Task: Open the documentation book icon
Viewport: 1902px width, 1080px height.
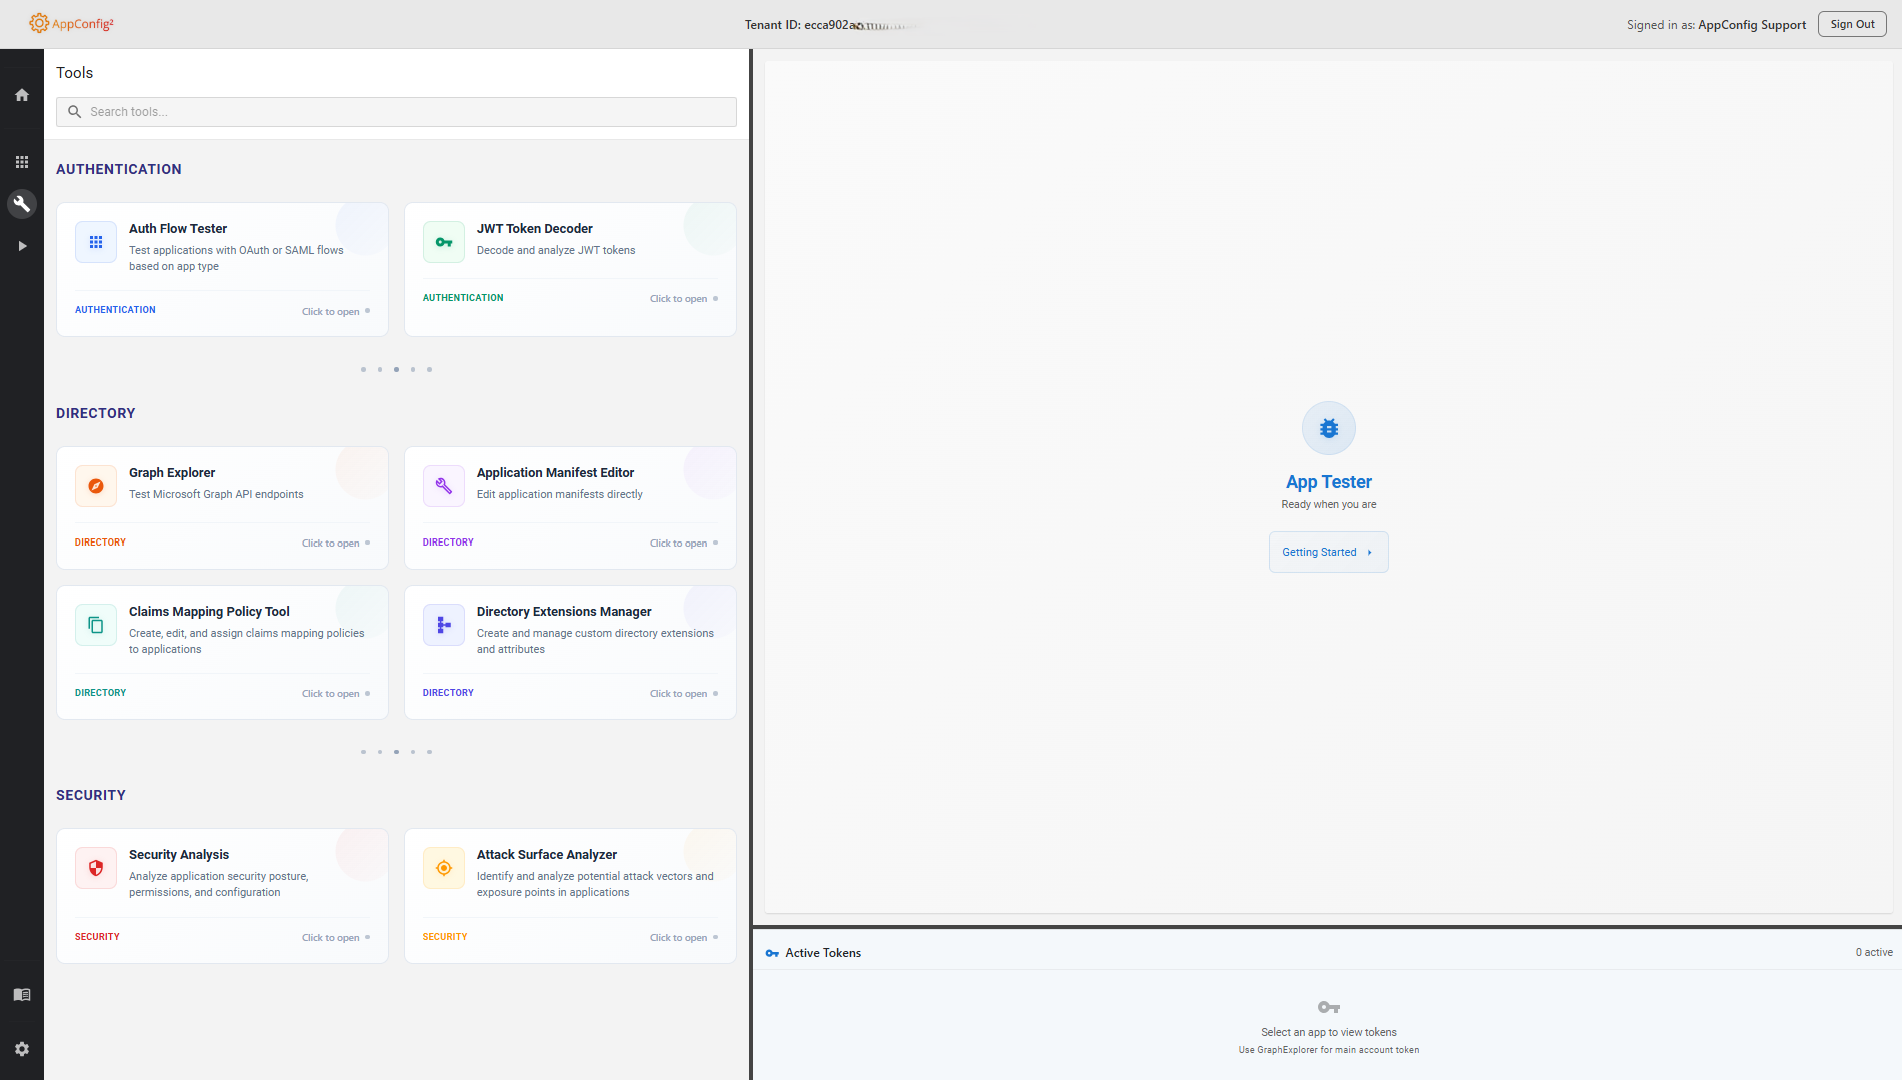Action: coord(22,995)
